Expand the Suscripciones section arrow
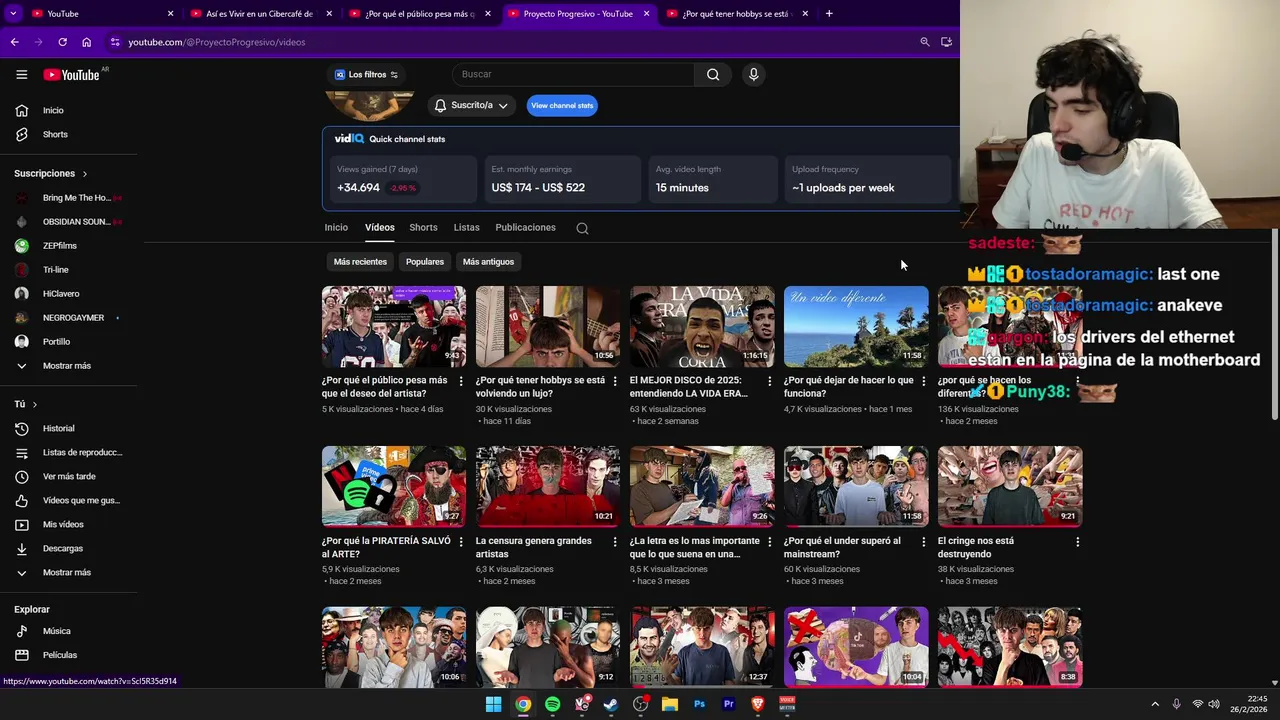The width and height of the screenshot is (1280, 720). click(x=84, y=174)
